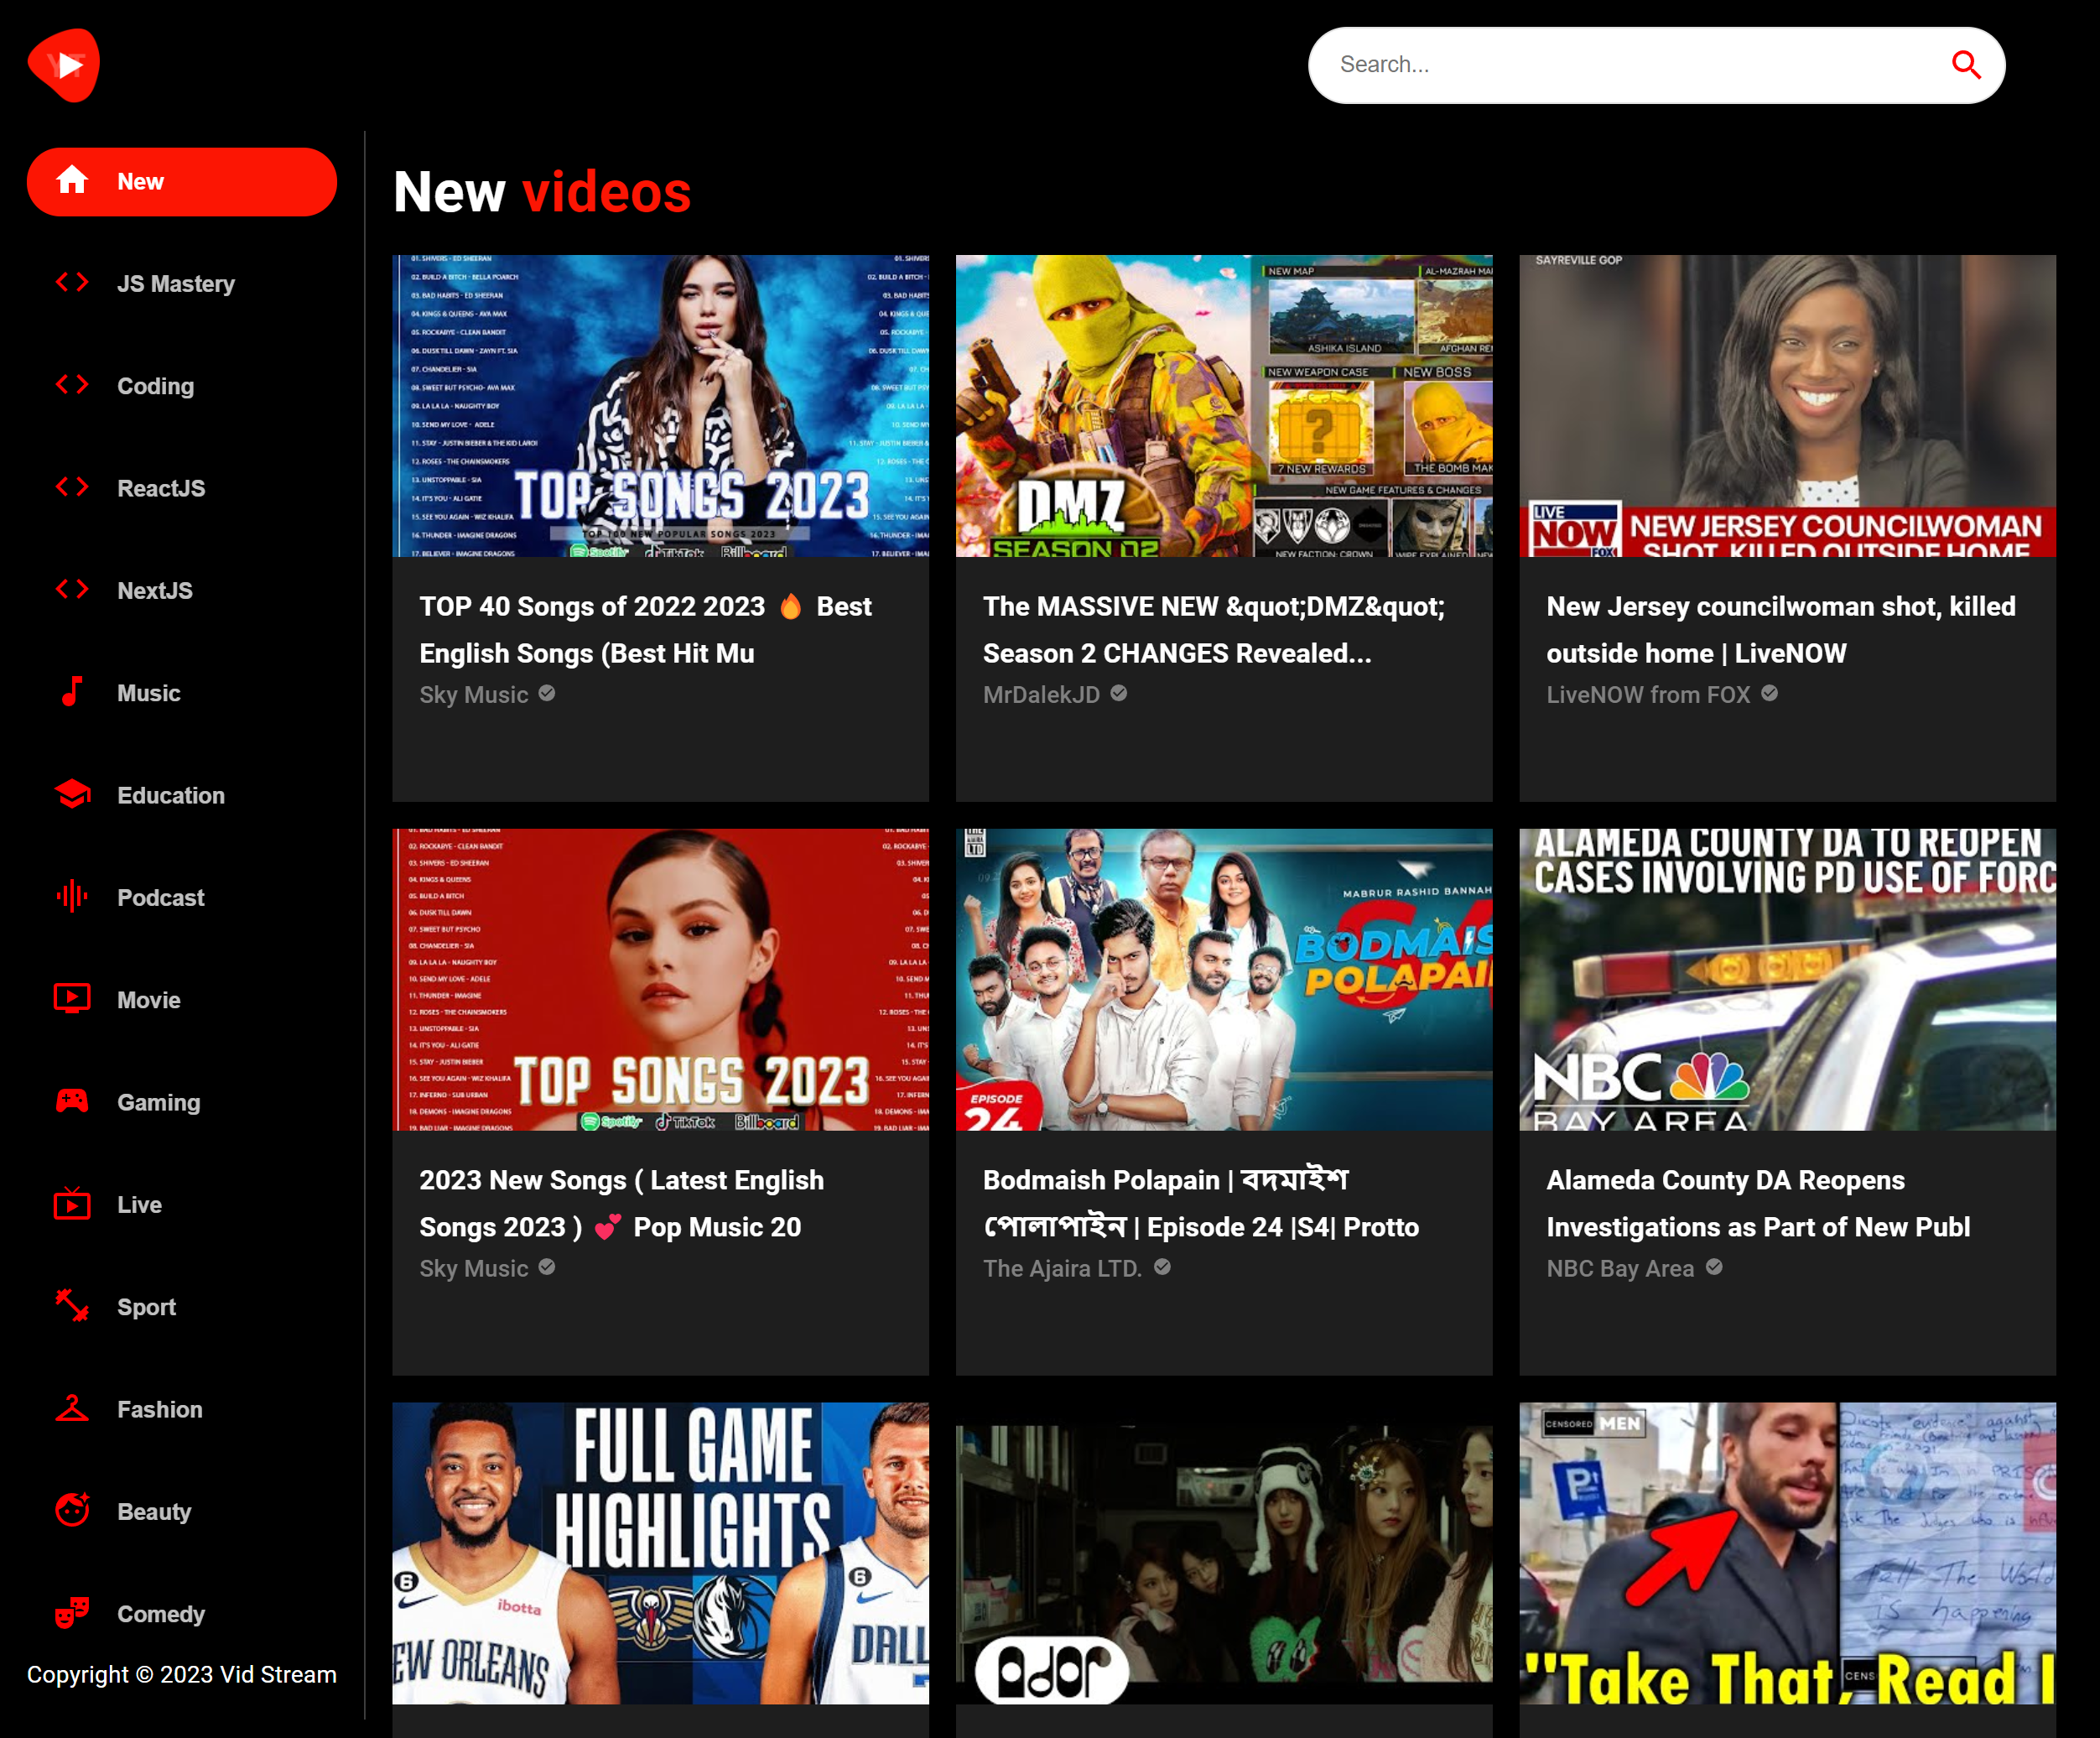This screenshot has height=1738, width=2100.
Task: Click the Podcast waveform icon
Action: (71, 897)
